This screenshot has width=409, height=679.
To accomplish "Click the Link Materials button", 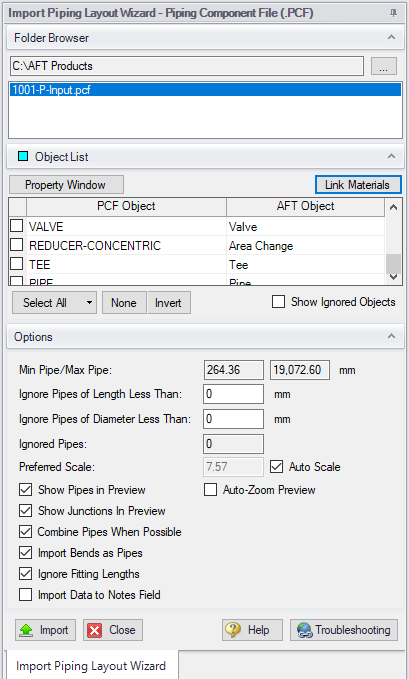I will coord(358,185).
